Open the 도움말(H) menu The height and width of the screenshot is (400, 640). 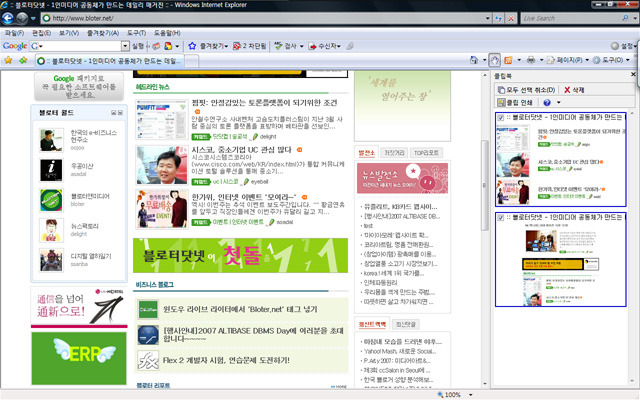pyautogui.click(x=167, y=33)
